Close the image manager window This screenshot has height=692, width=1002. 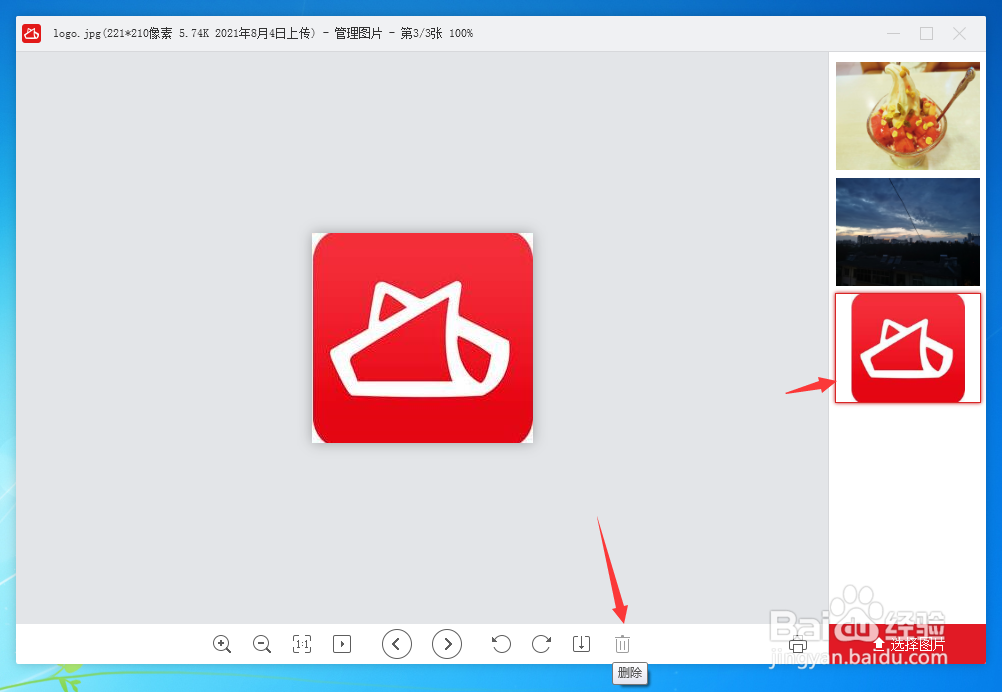click(959, 33)
